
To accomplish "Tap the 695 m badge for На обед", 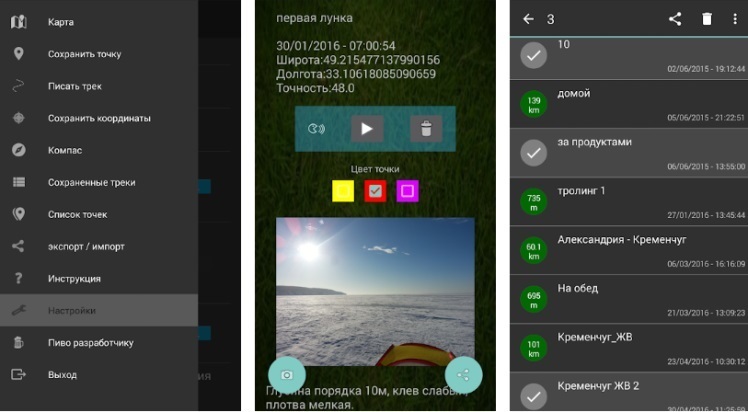I will (x=534, y=299).
